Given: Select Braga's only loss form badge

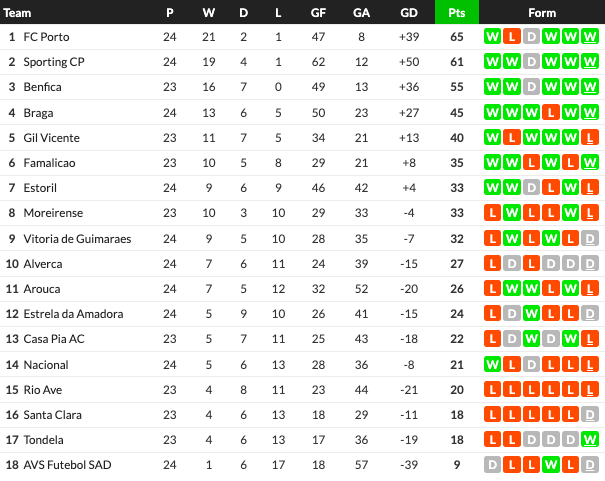Looking at the screenshot, I should (551, 112).
